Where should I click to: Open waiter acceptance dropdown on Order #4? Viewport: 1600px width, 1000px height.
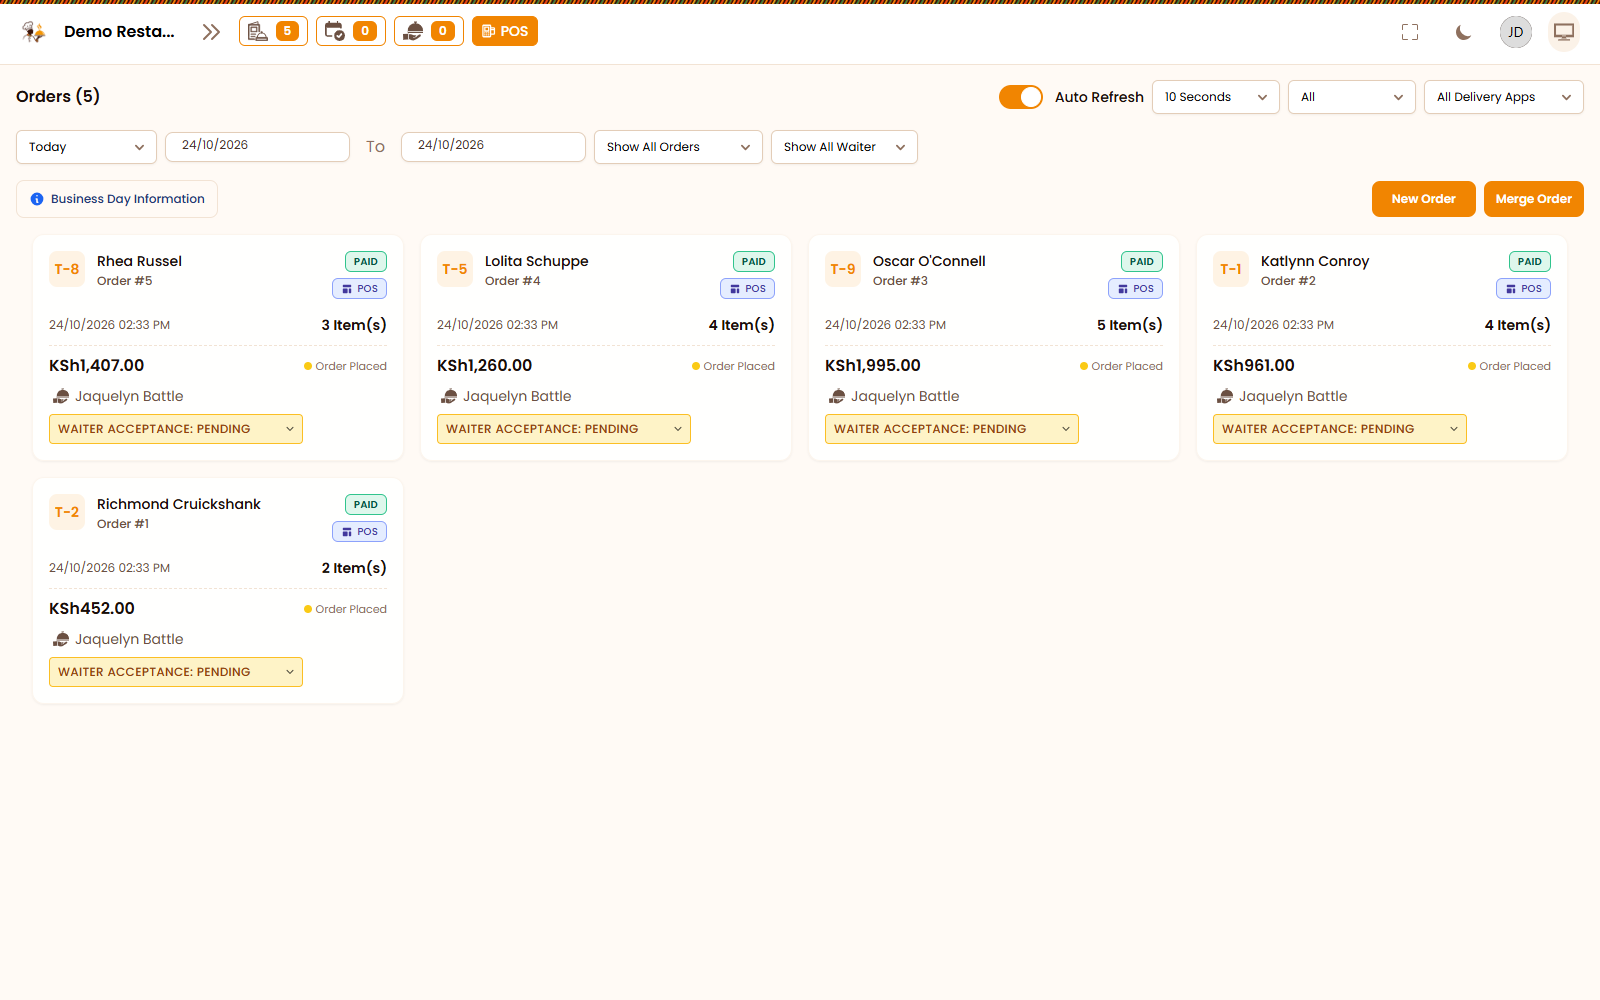[564, 429]
